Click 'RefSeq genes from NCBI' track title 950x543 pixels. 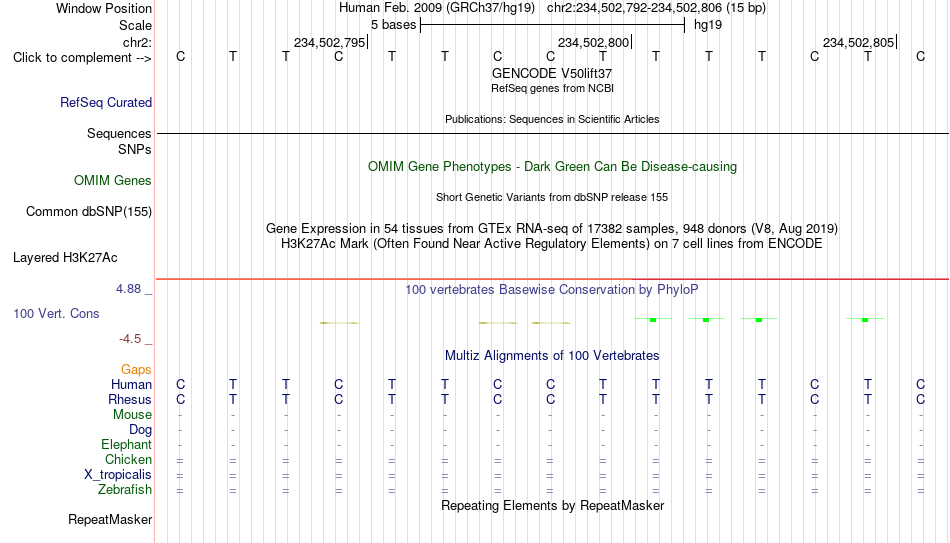552,88
